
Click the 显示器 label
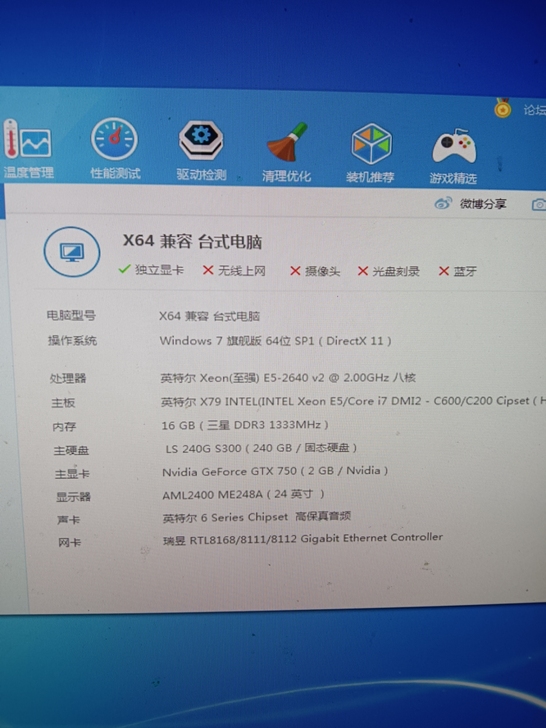point(73,497)
